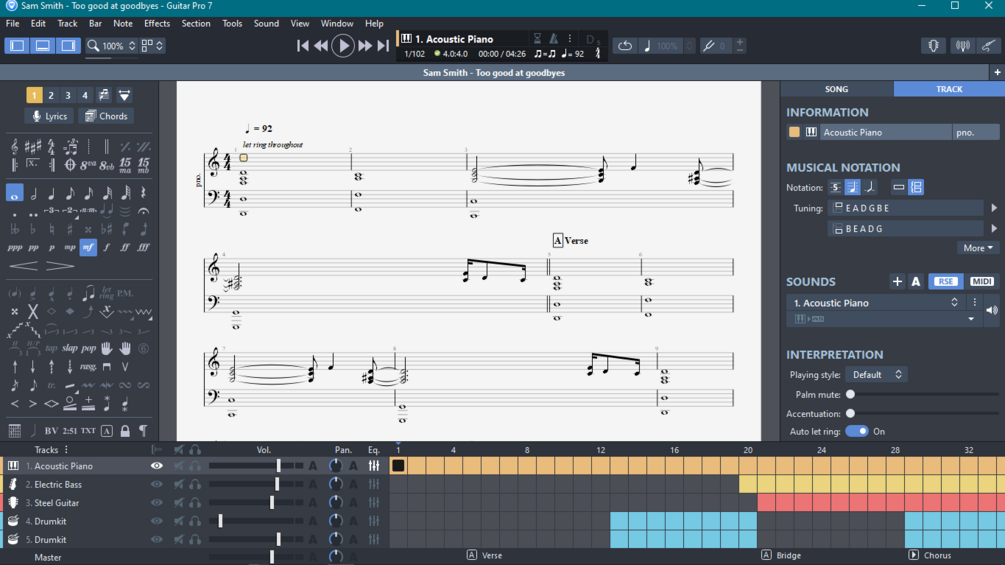Viewport: 1005px width, 565px height.
Task: Jump to the first bar
Action: click(303, 46)
